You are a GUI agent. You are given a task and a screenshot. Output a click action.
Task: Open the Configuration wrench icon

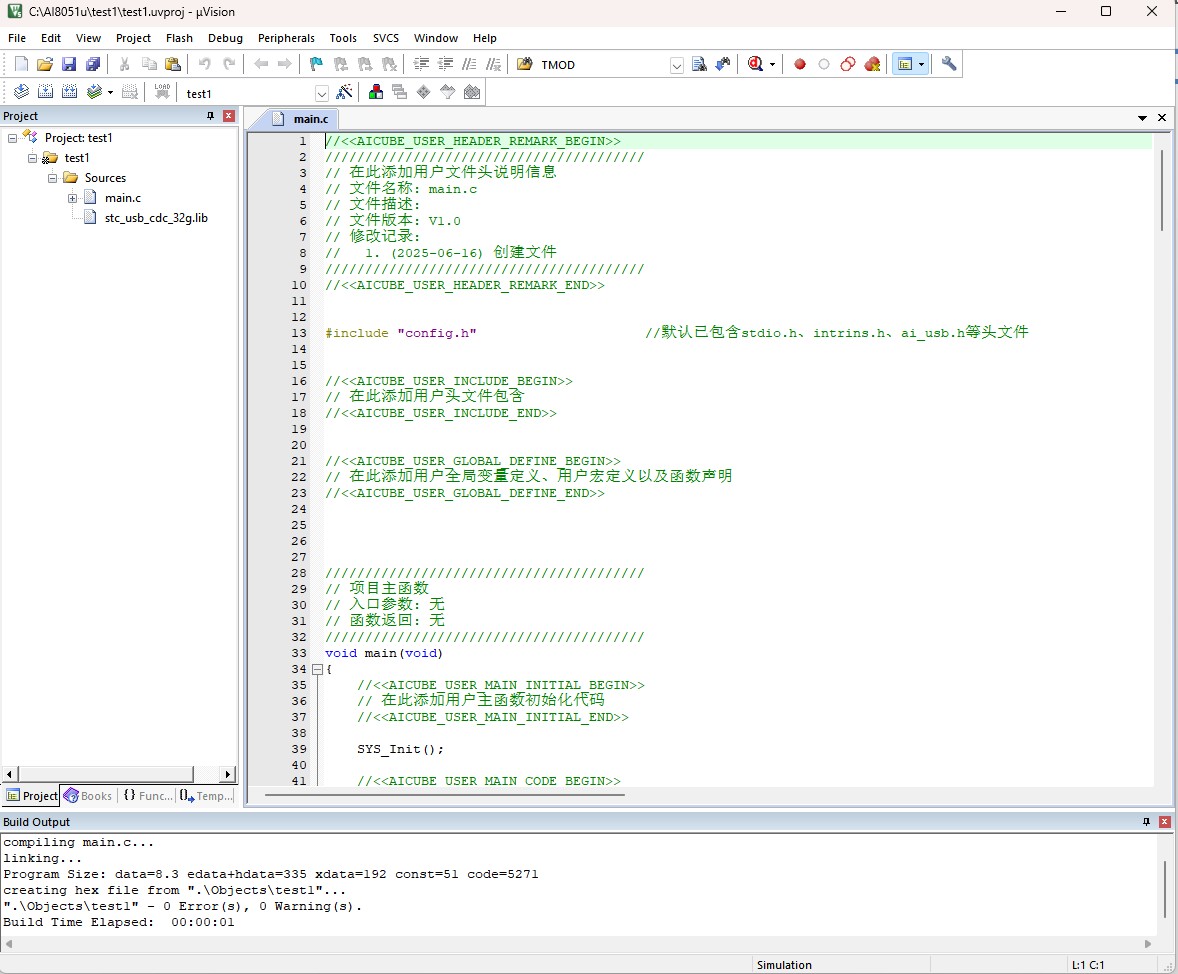click(949, 65)
